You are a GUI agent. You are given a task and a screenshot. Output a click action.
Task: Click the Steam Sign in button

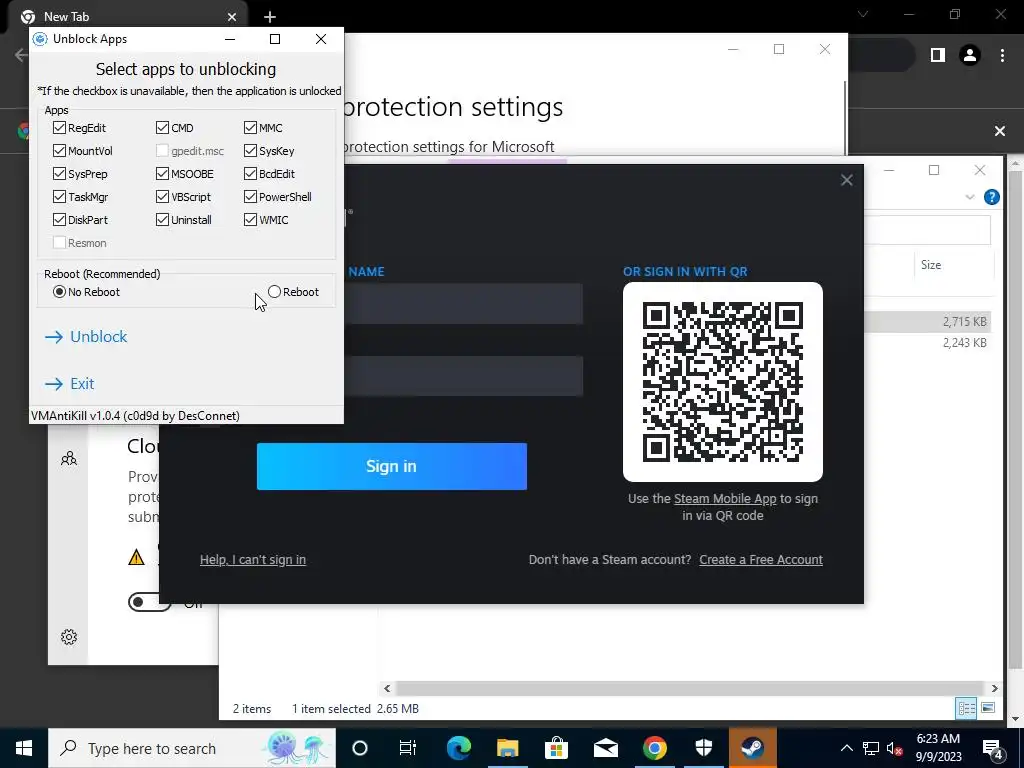coord(392,466)
